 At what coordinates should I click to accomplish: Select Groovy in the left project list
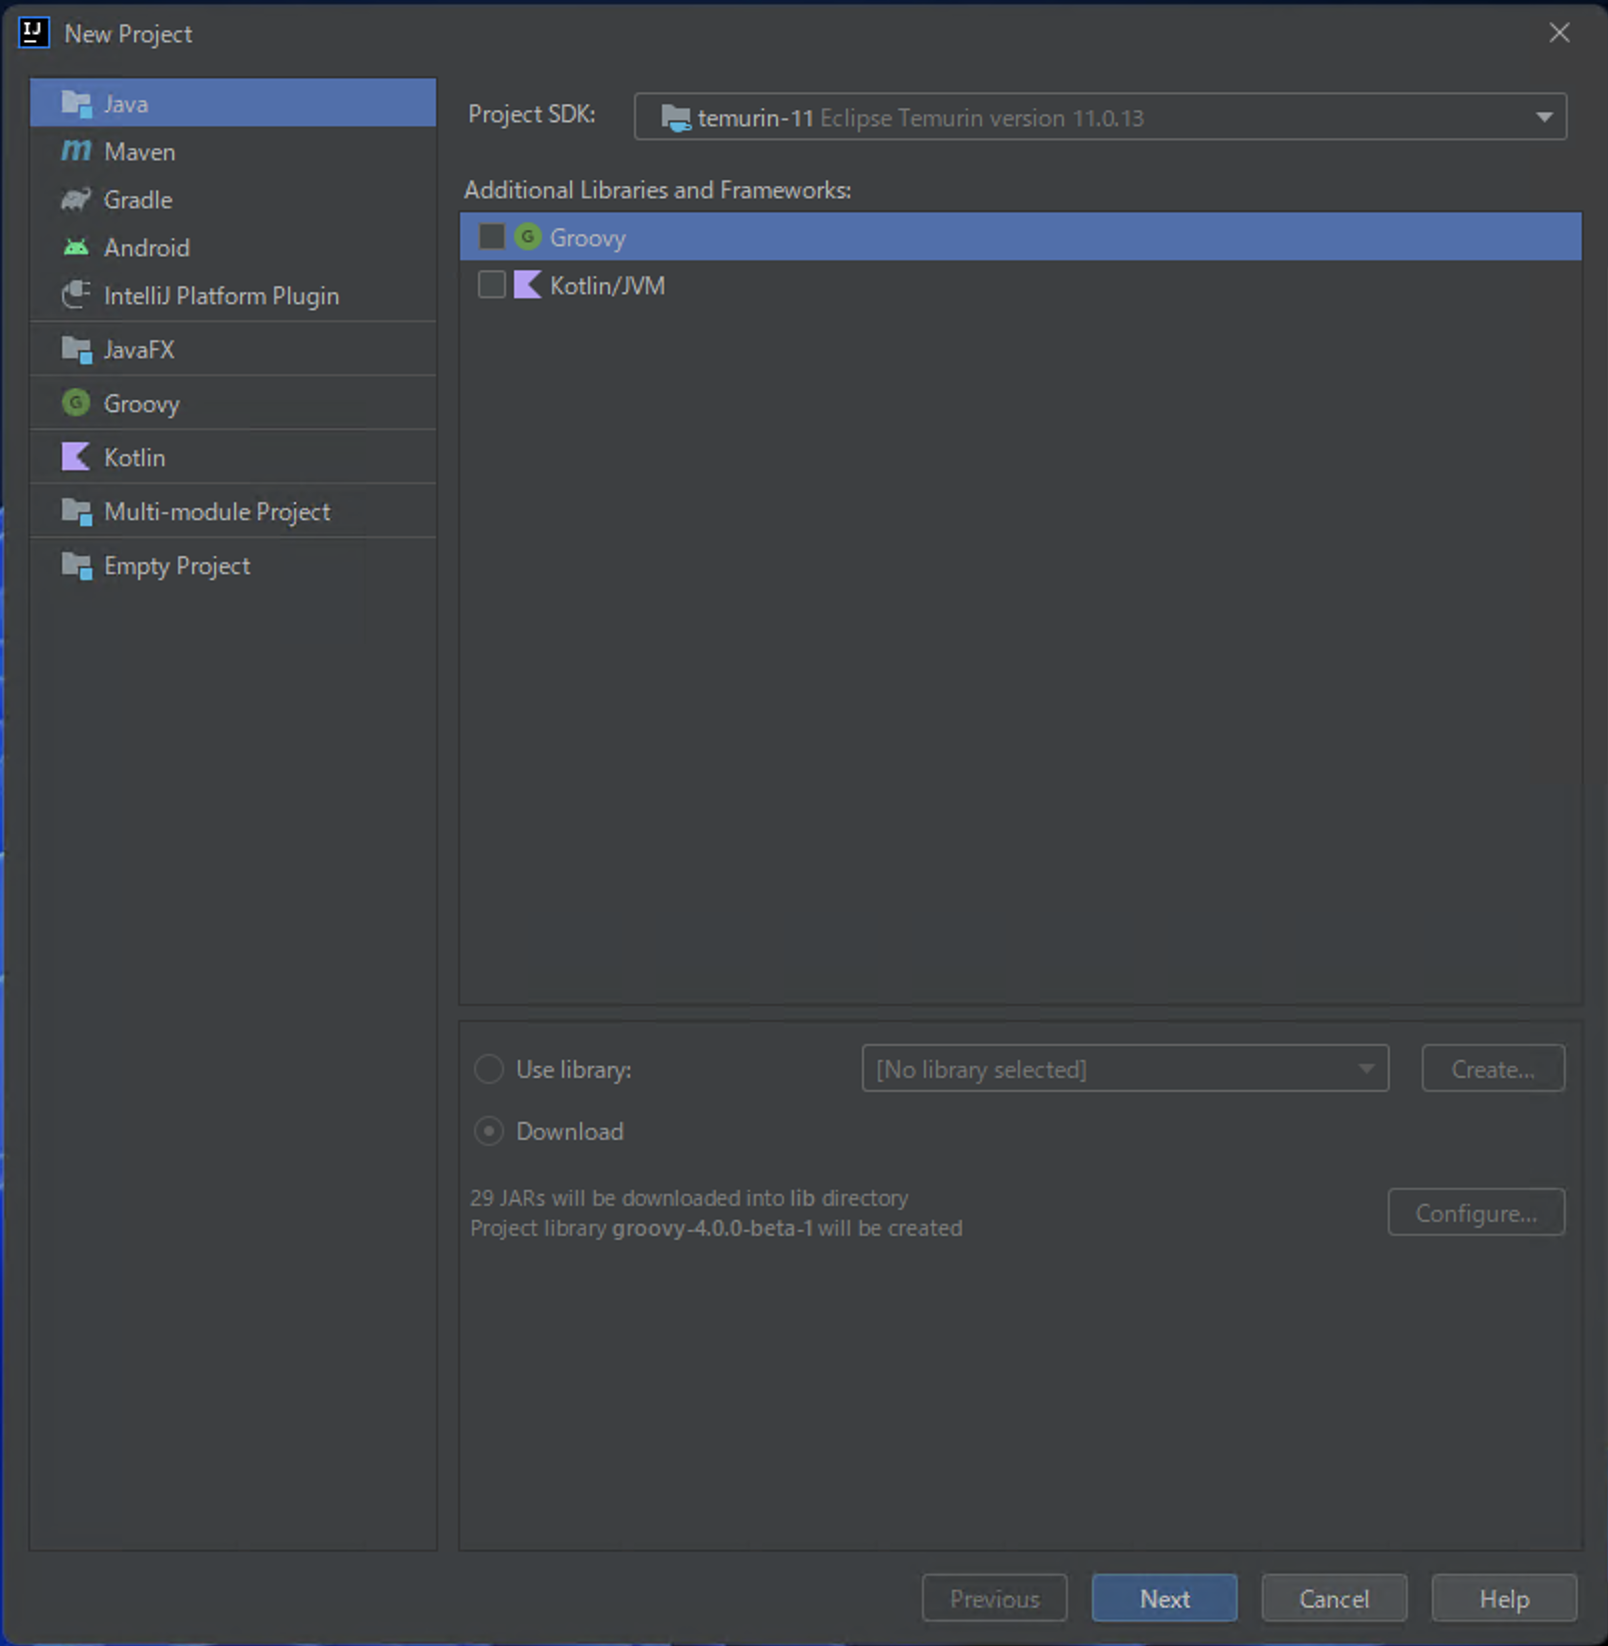233,403
